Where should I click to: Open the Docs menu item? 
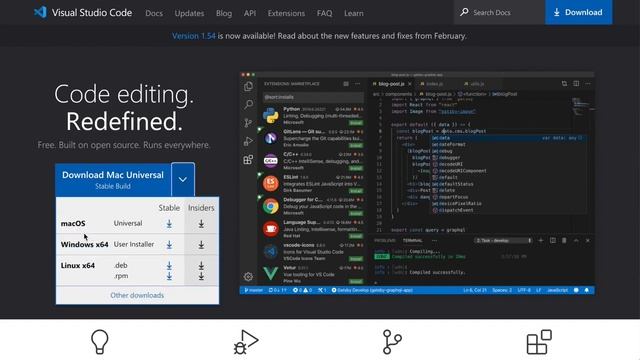tap(154, 13)
